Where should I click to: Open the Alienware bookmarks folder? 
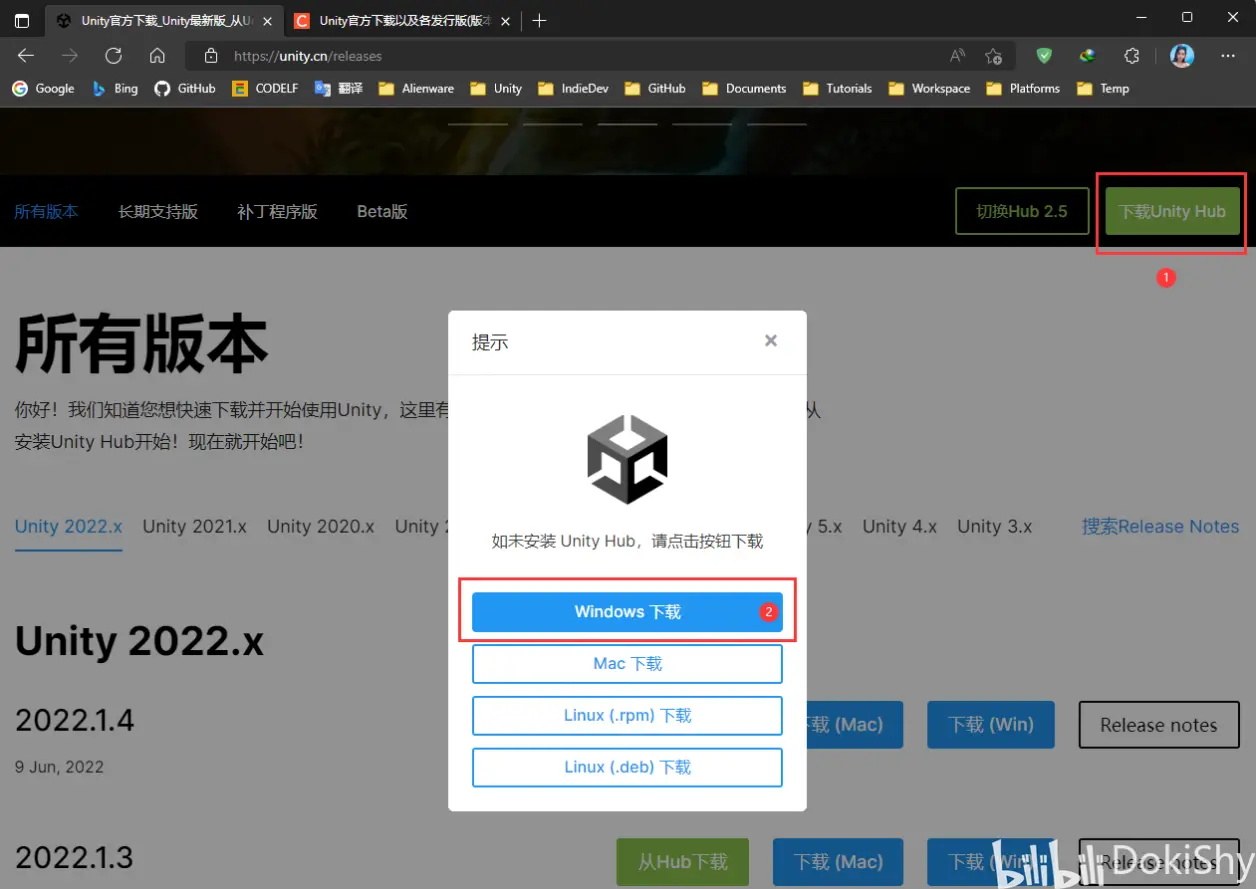point(416,88)
